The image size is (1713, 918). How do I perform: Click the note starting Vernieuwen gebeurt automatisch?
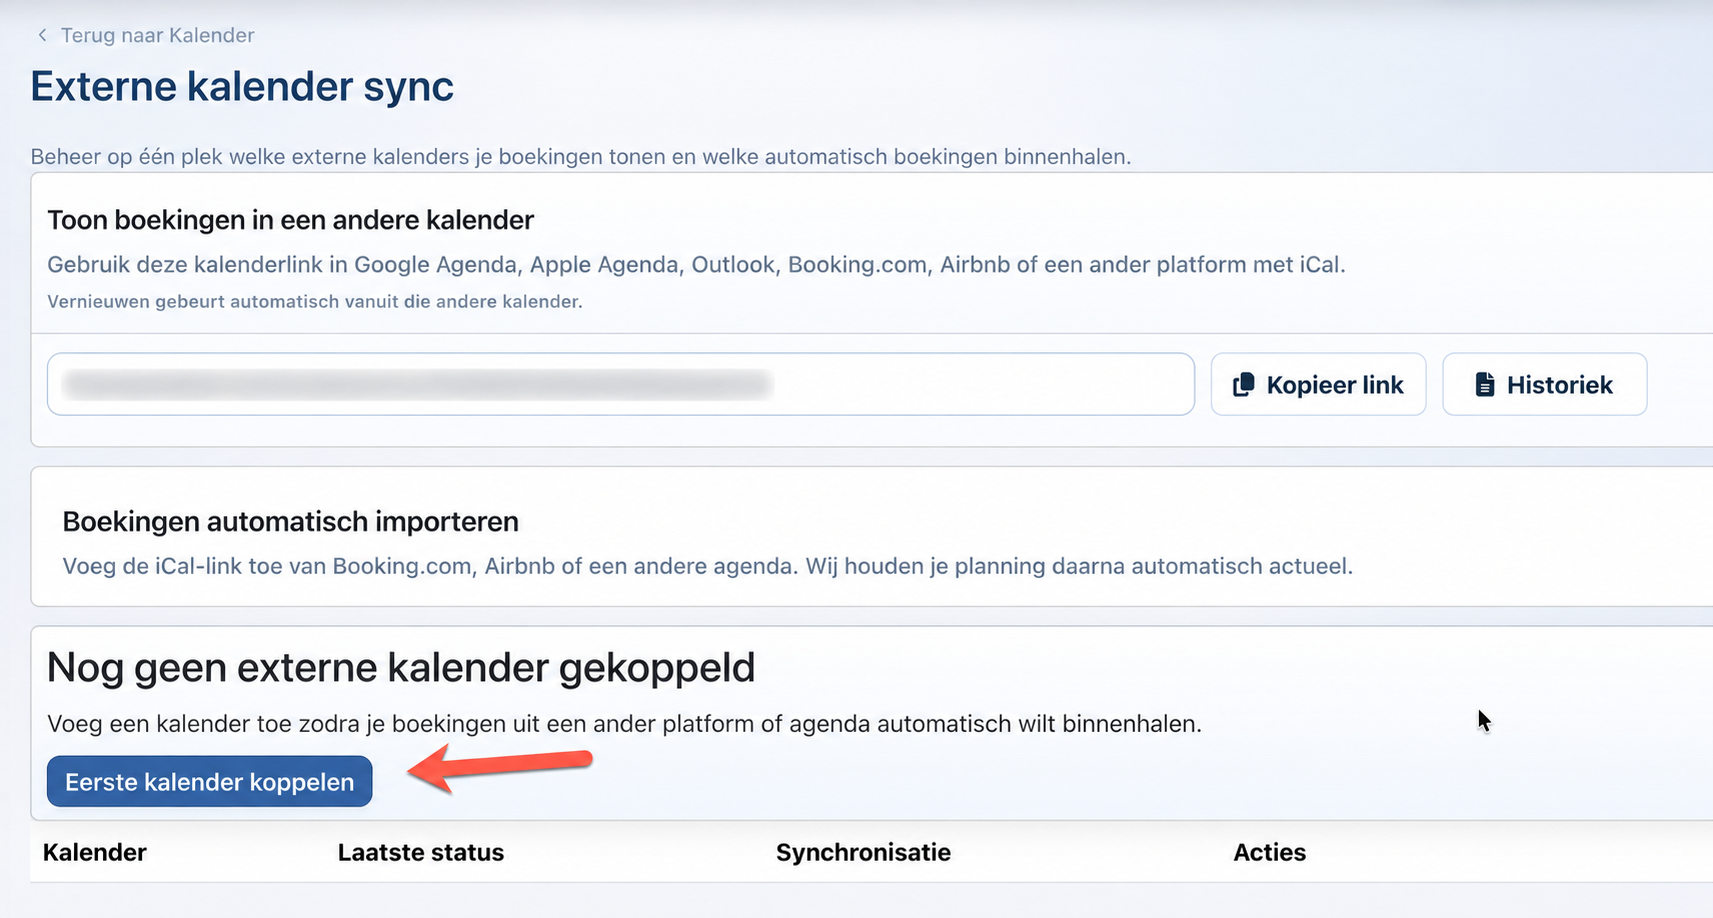click(x=315, y=301)
